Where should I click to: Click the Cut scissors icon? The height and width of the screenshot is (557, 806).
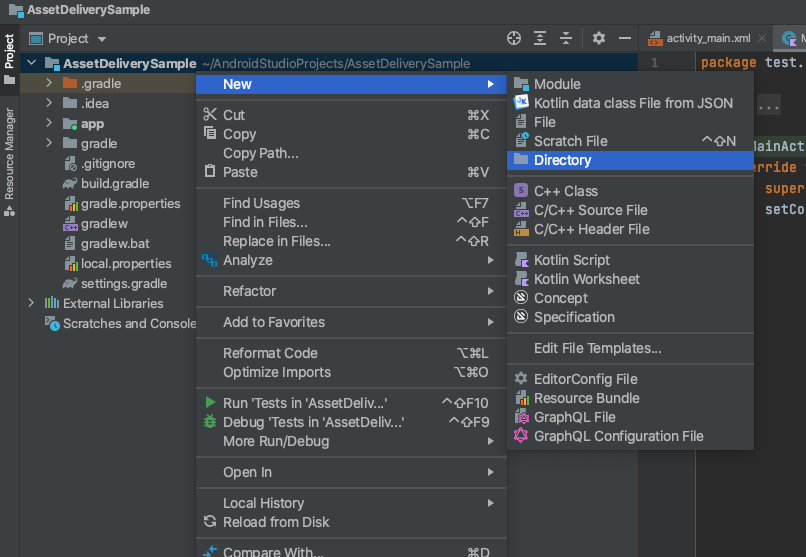click(x=210, y=114)
